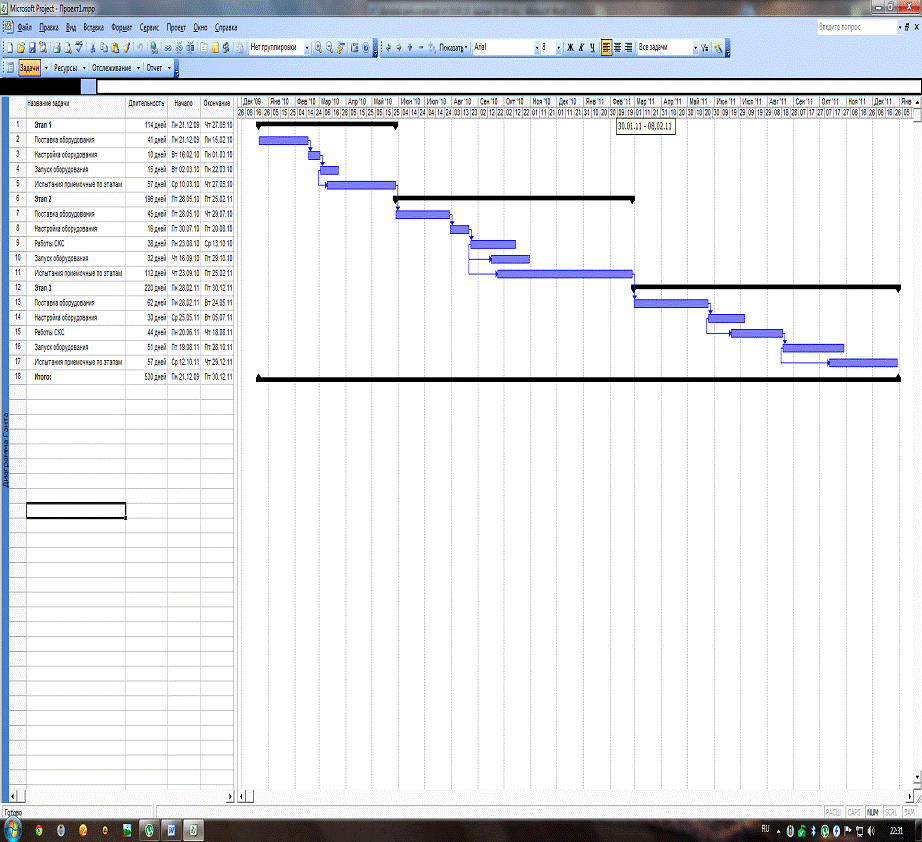The height and width of the screenshot is (842, 922).
Task: Click the vertical scrollbar of Gantt chart
Action: coord(916,400)
